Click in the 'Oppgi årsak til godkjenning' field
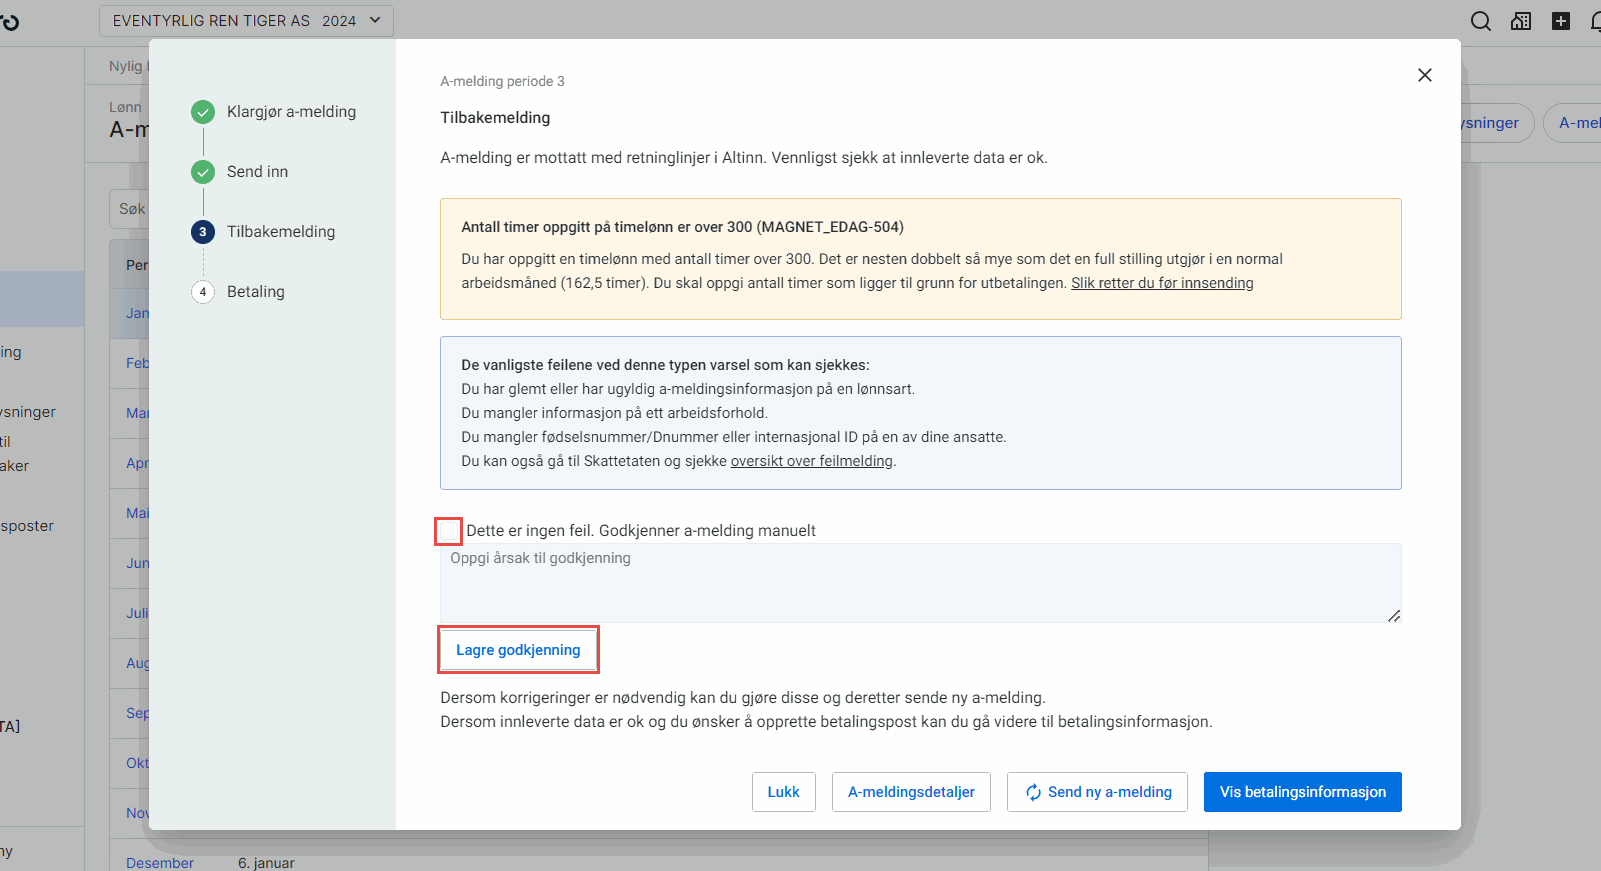 click(920, 583)
